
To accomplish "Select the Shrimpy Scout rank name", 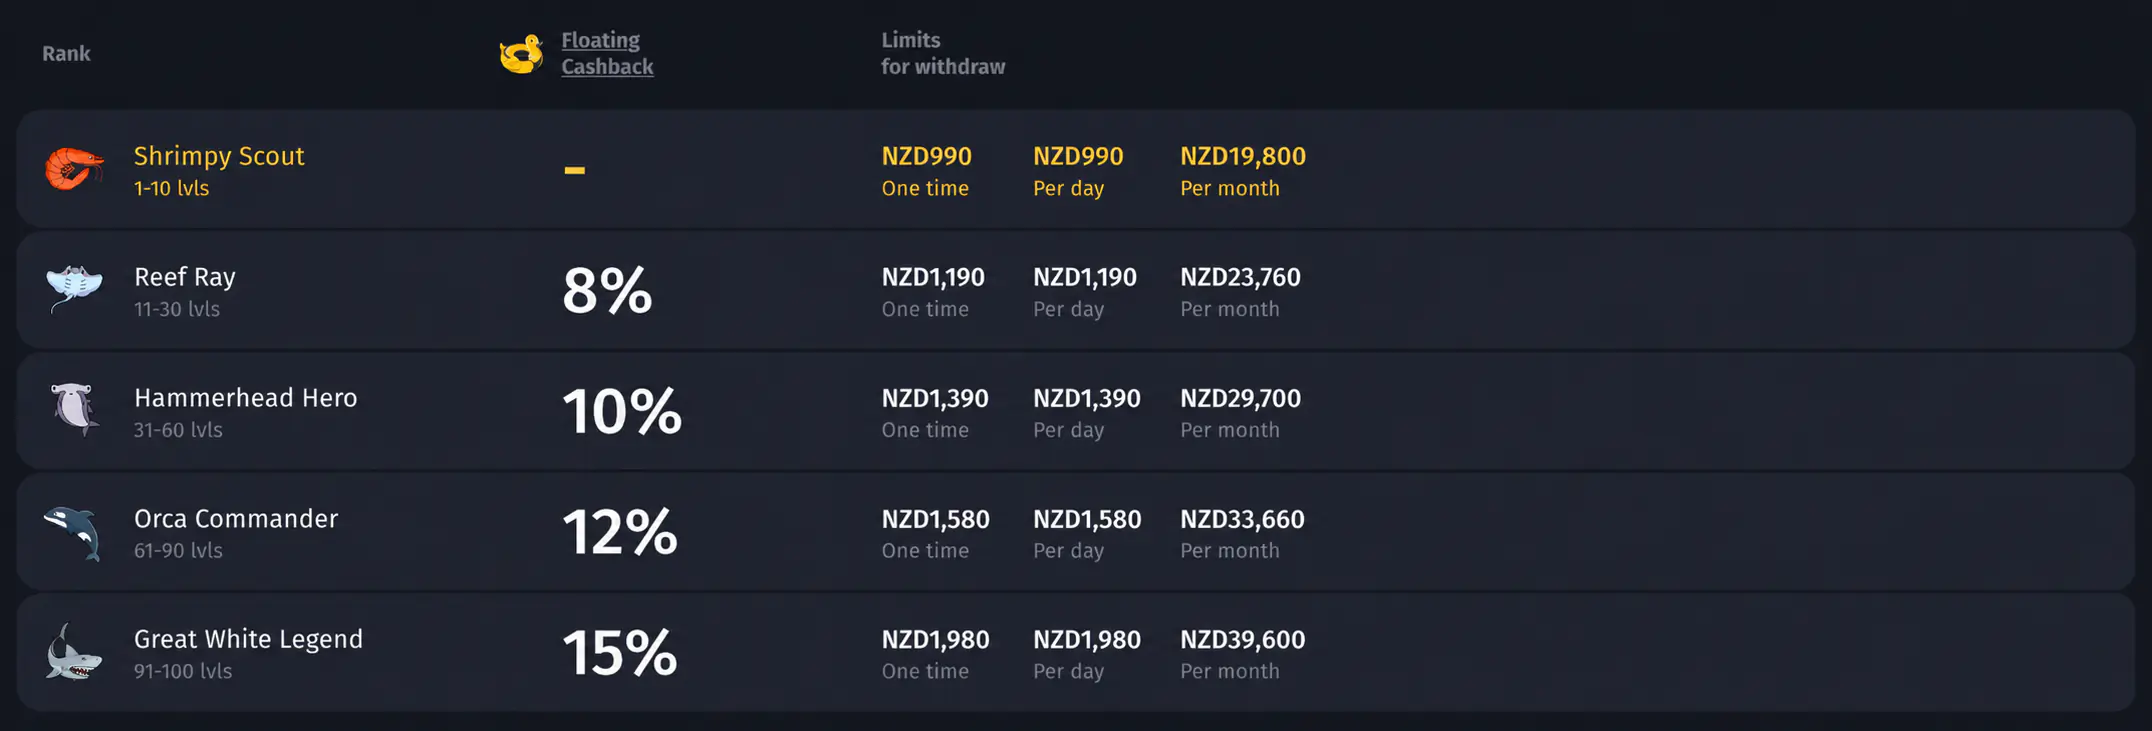I will click(x=219, y=156).
